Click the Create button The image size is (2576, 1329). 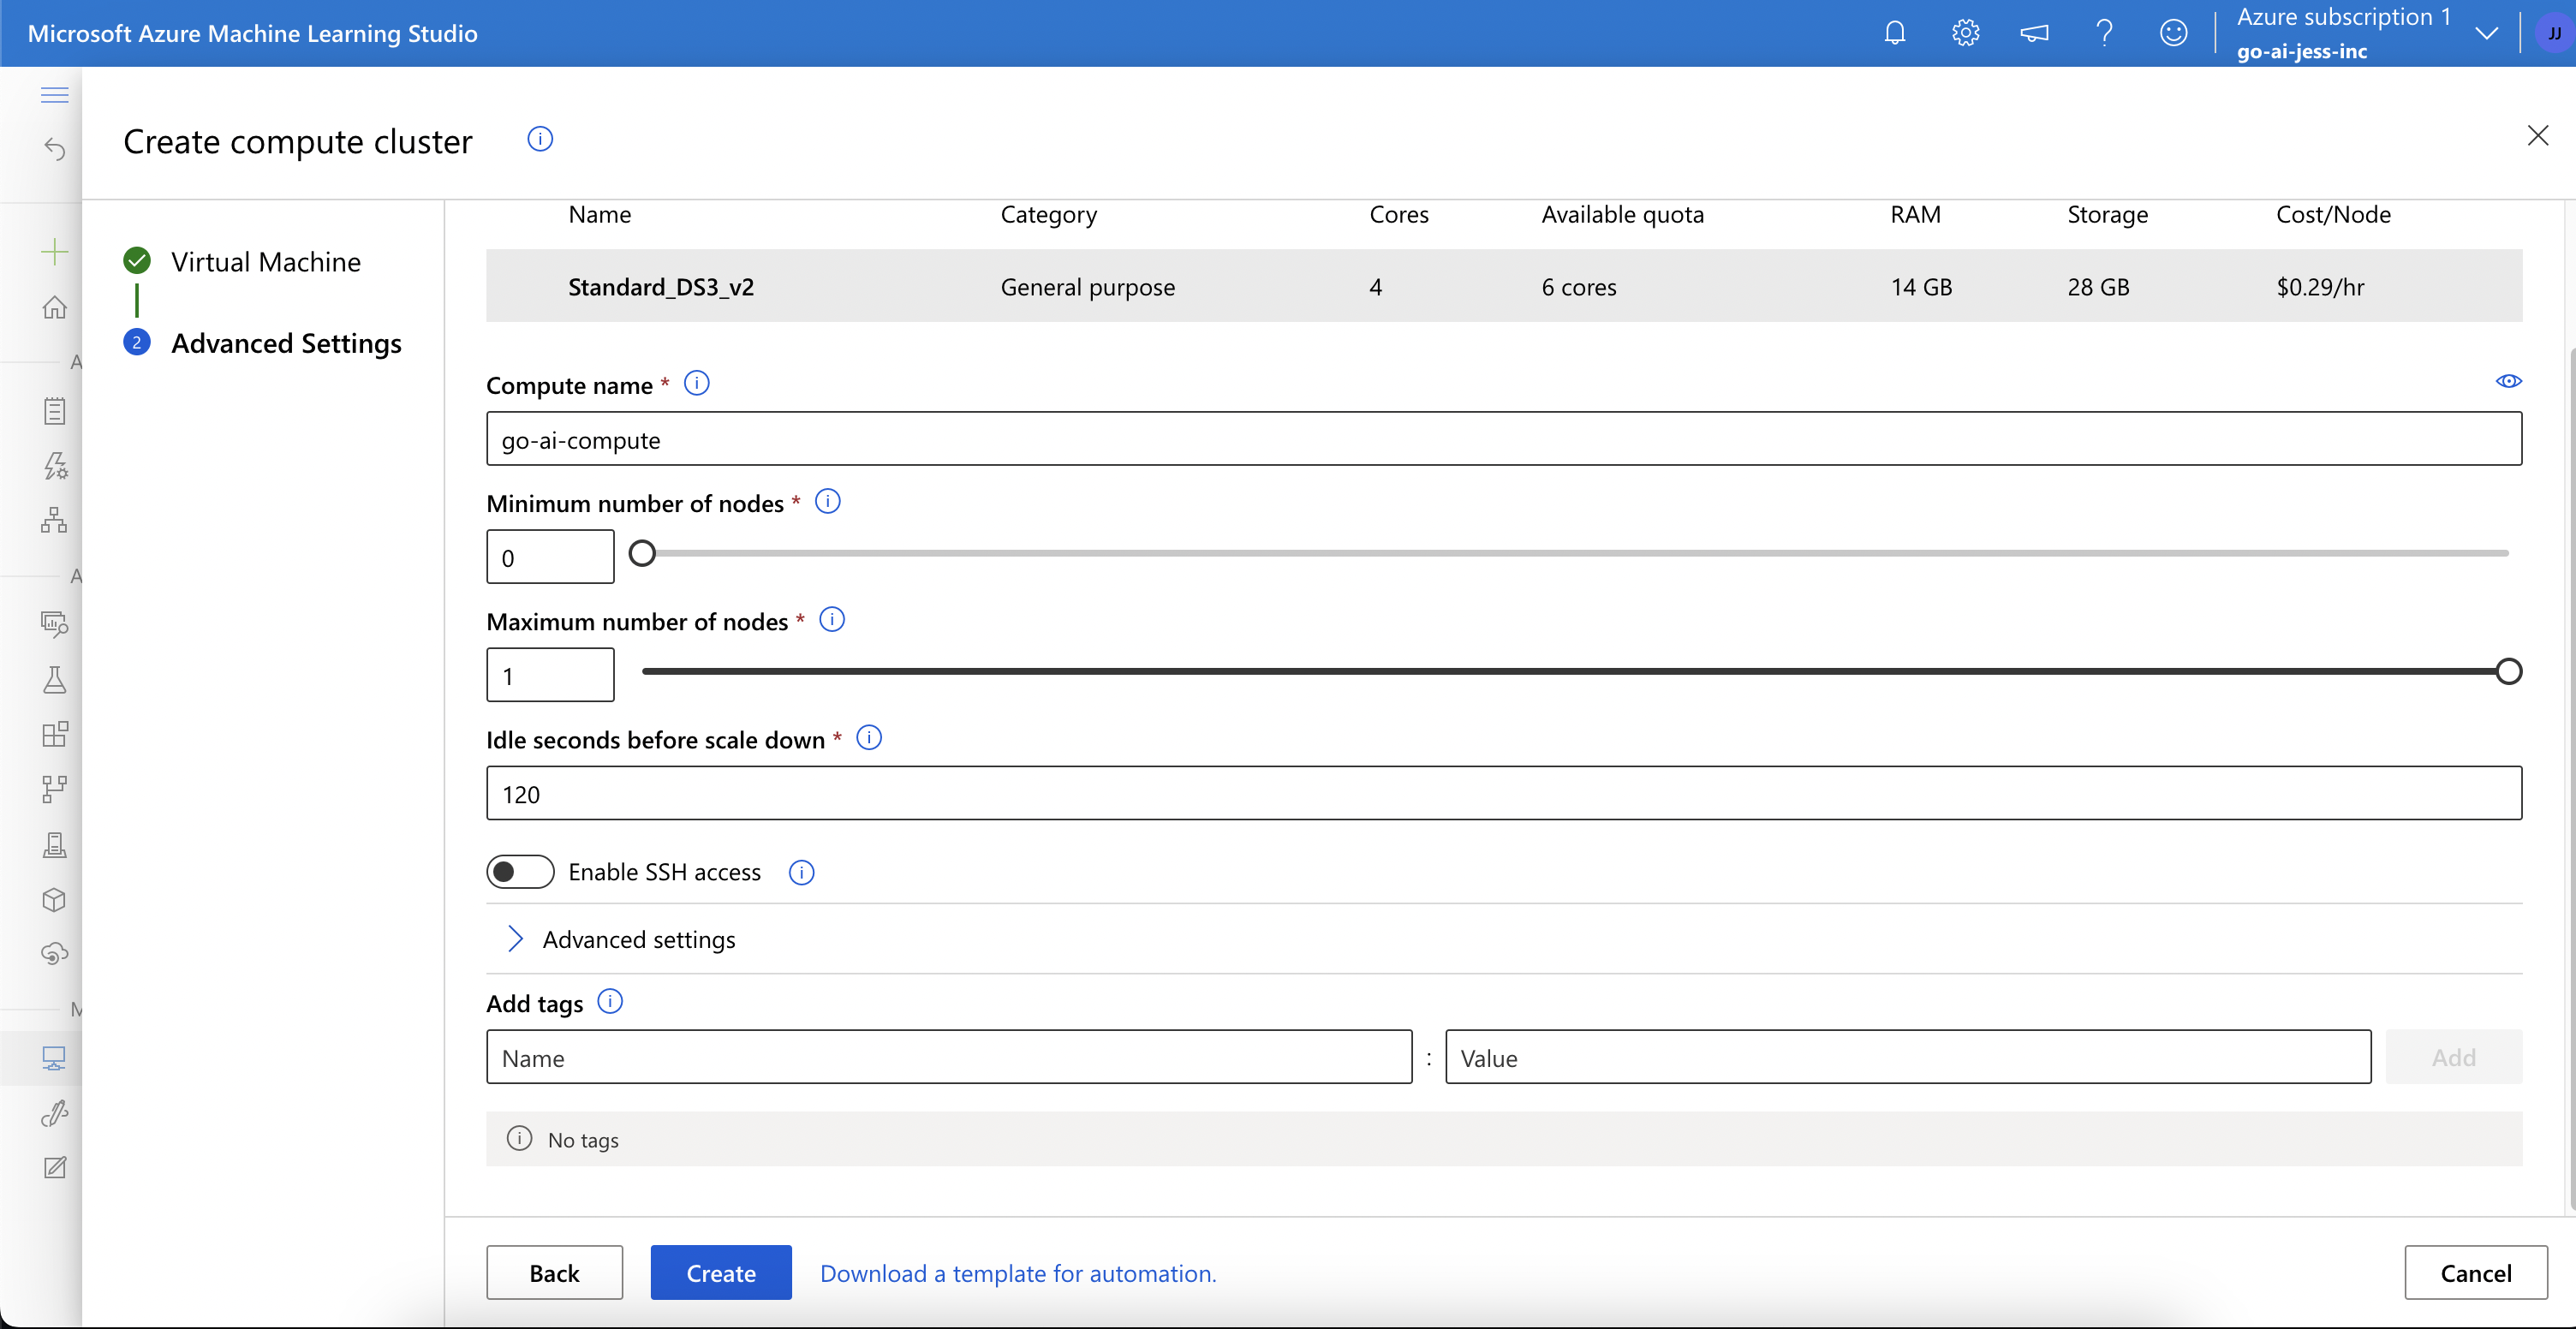pos(720,1272)
